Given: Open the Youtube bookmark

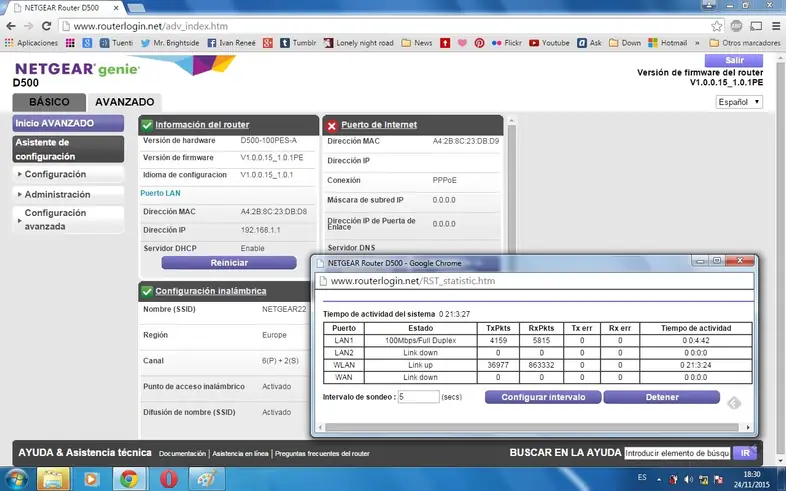Looking at the screenshot, I should tap(549, 43).
